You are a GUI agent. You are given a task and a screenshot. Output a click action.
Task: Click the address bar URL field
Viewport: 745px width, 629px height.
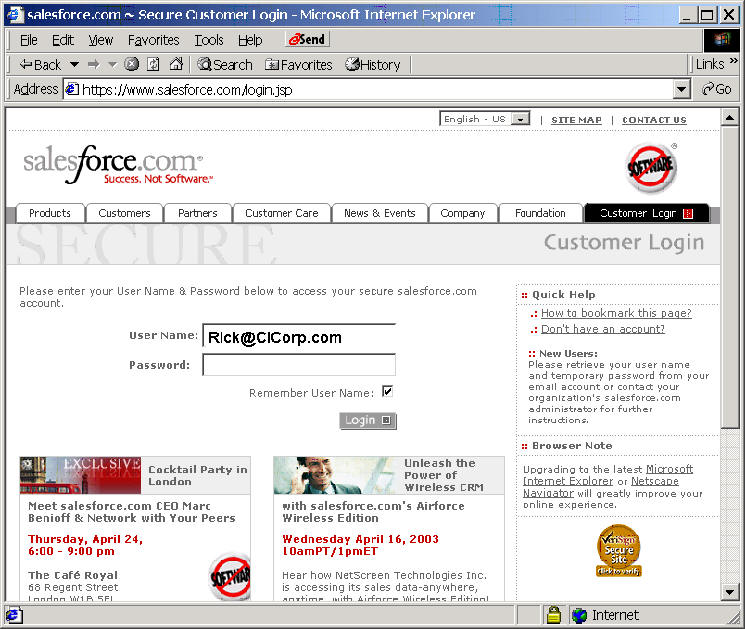(x=368, y=89)
